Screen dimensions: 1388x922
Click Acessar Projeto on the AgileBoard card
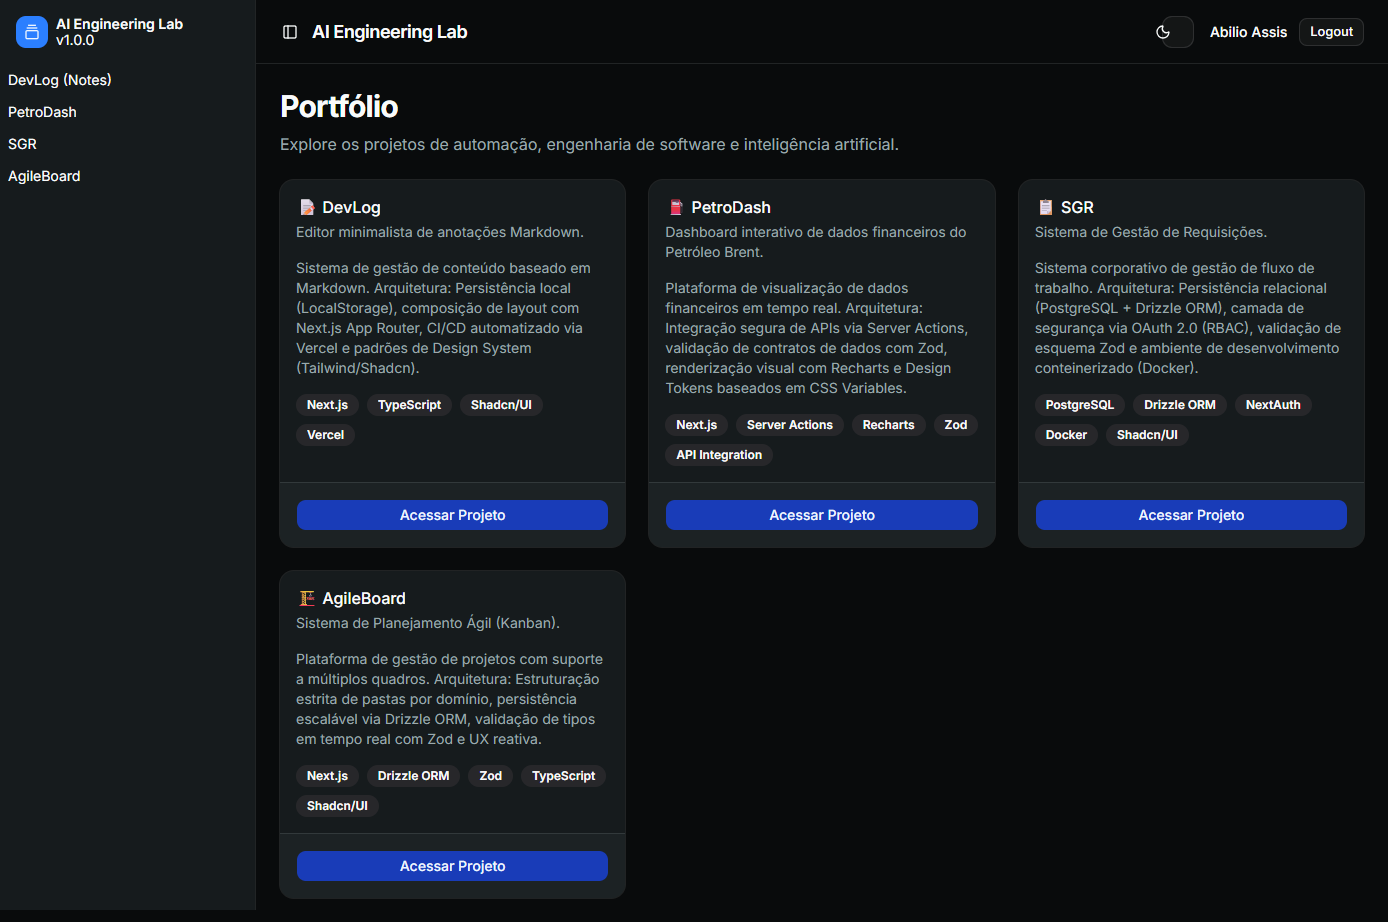[x=452, y=866]
